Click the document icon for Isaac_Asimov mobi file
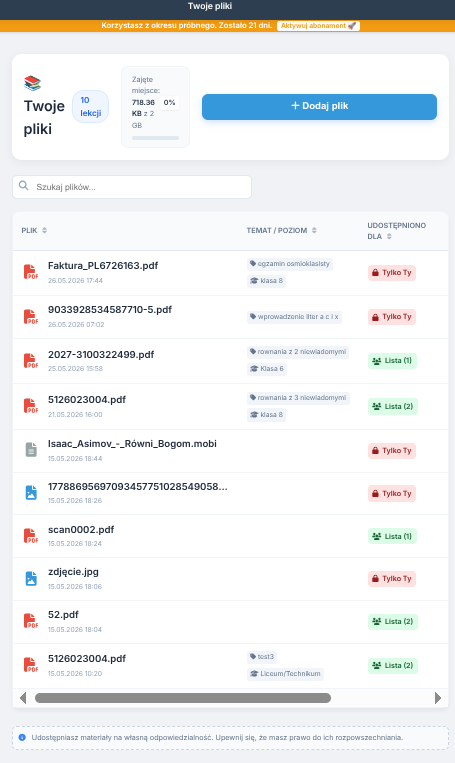 (x=31, y=450)
